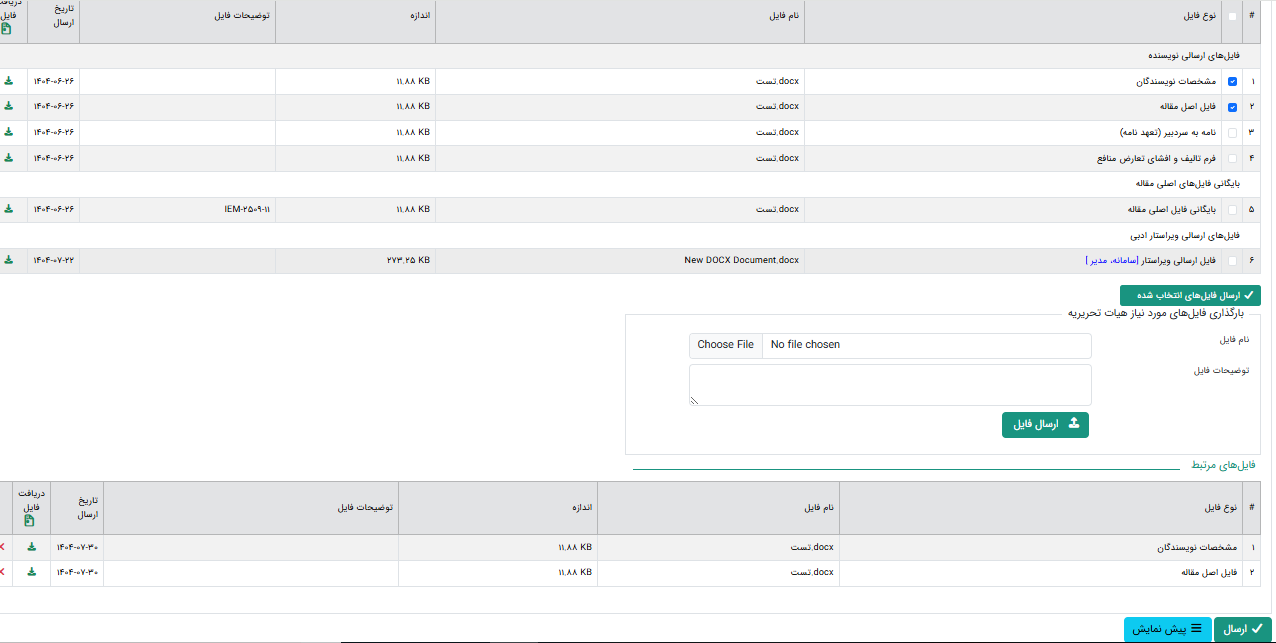
Task: Download the بایگانی فایل اصلی مقاله file
Action: (x=9, y=209)
